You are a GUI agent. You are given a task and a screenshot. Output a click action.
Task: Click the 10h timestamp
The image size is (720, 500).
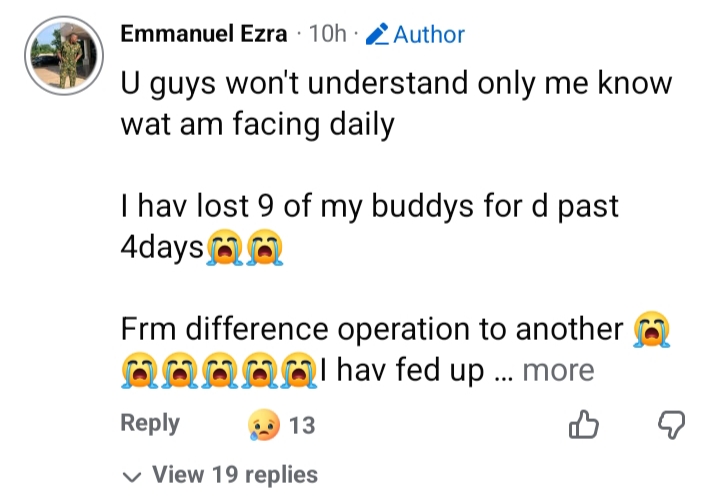click(x=328, y=35)
